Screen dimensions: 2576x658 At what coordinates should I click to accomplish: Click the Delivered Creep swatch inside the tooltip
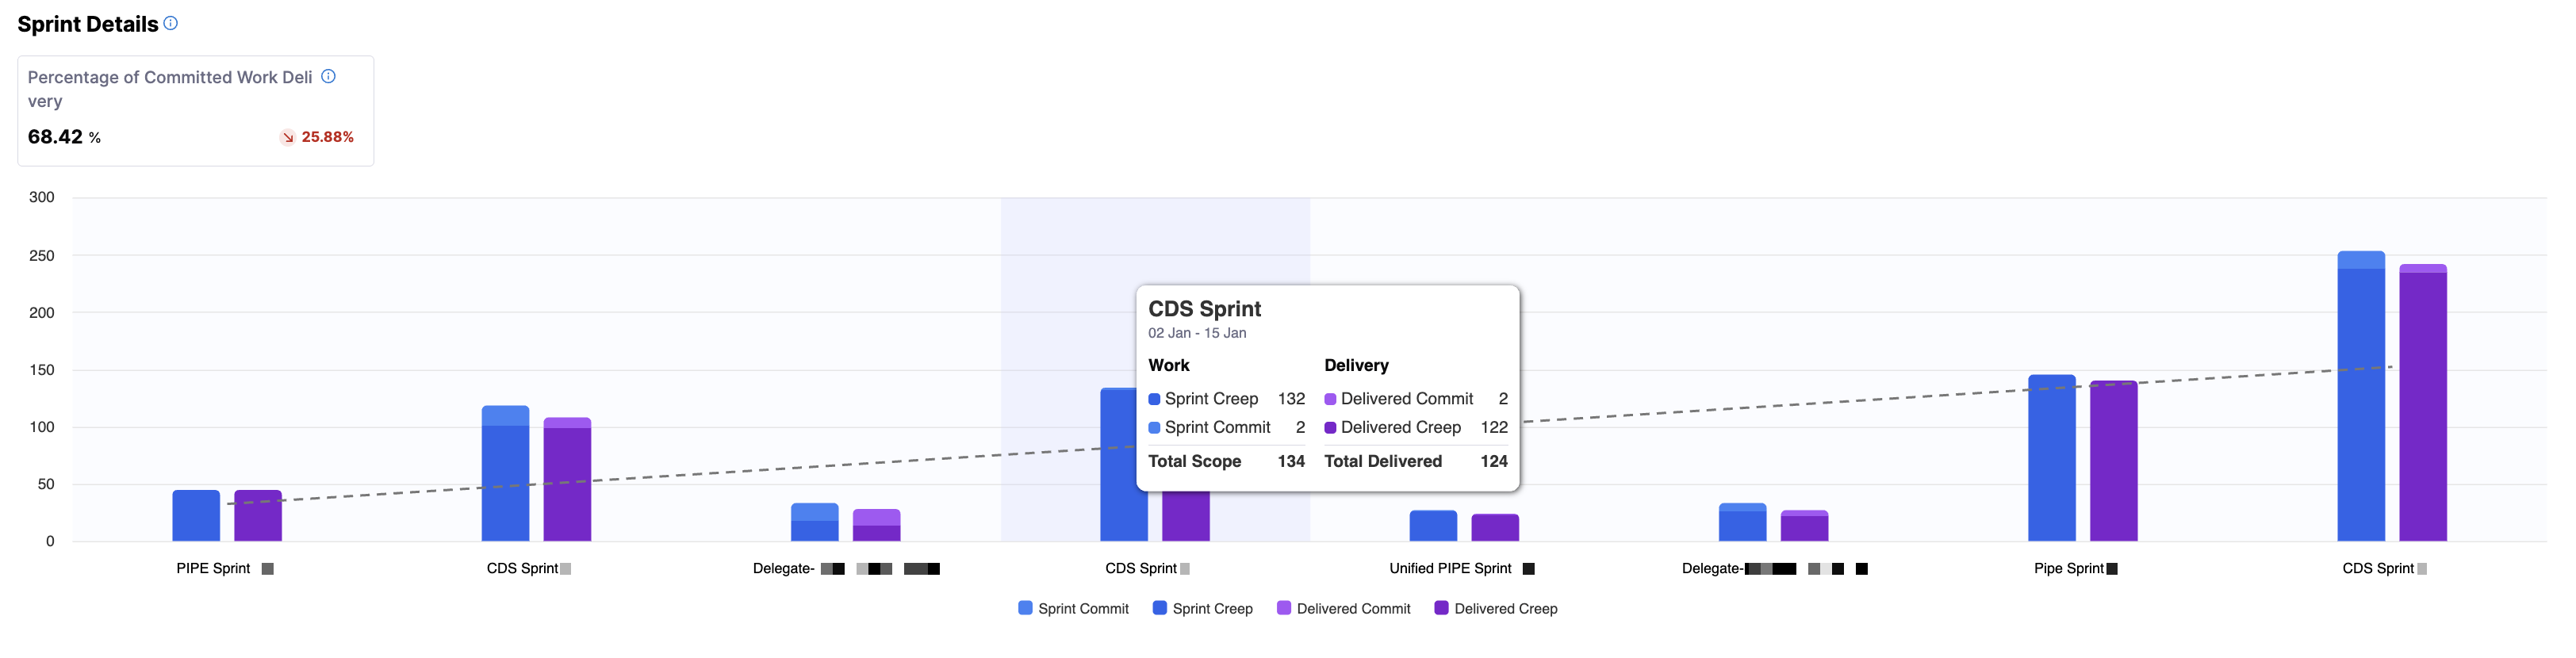[x=1330, y=428]
